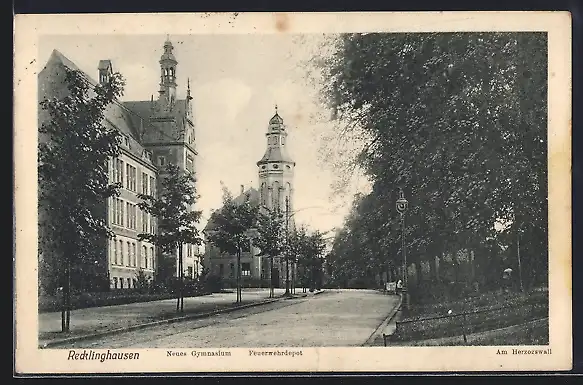
Task: Click the brown stain on top border
Action: [x=281, y=21]
